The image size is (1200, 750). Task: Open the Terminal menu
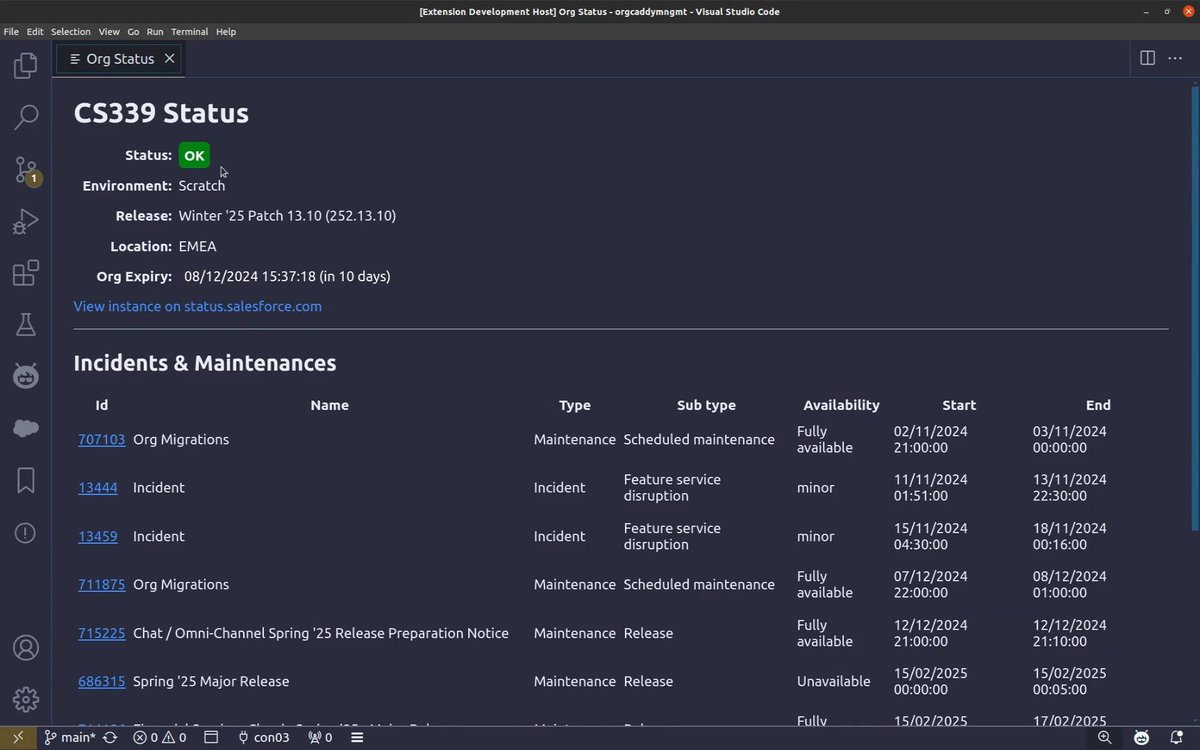(190, 32)
